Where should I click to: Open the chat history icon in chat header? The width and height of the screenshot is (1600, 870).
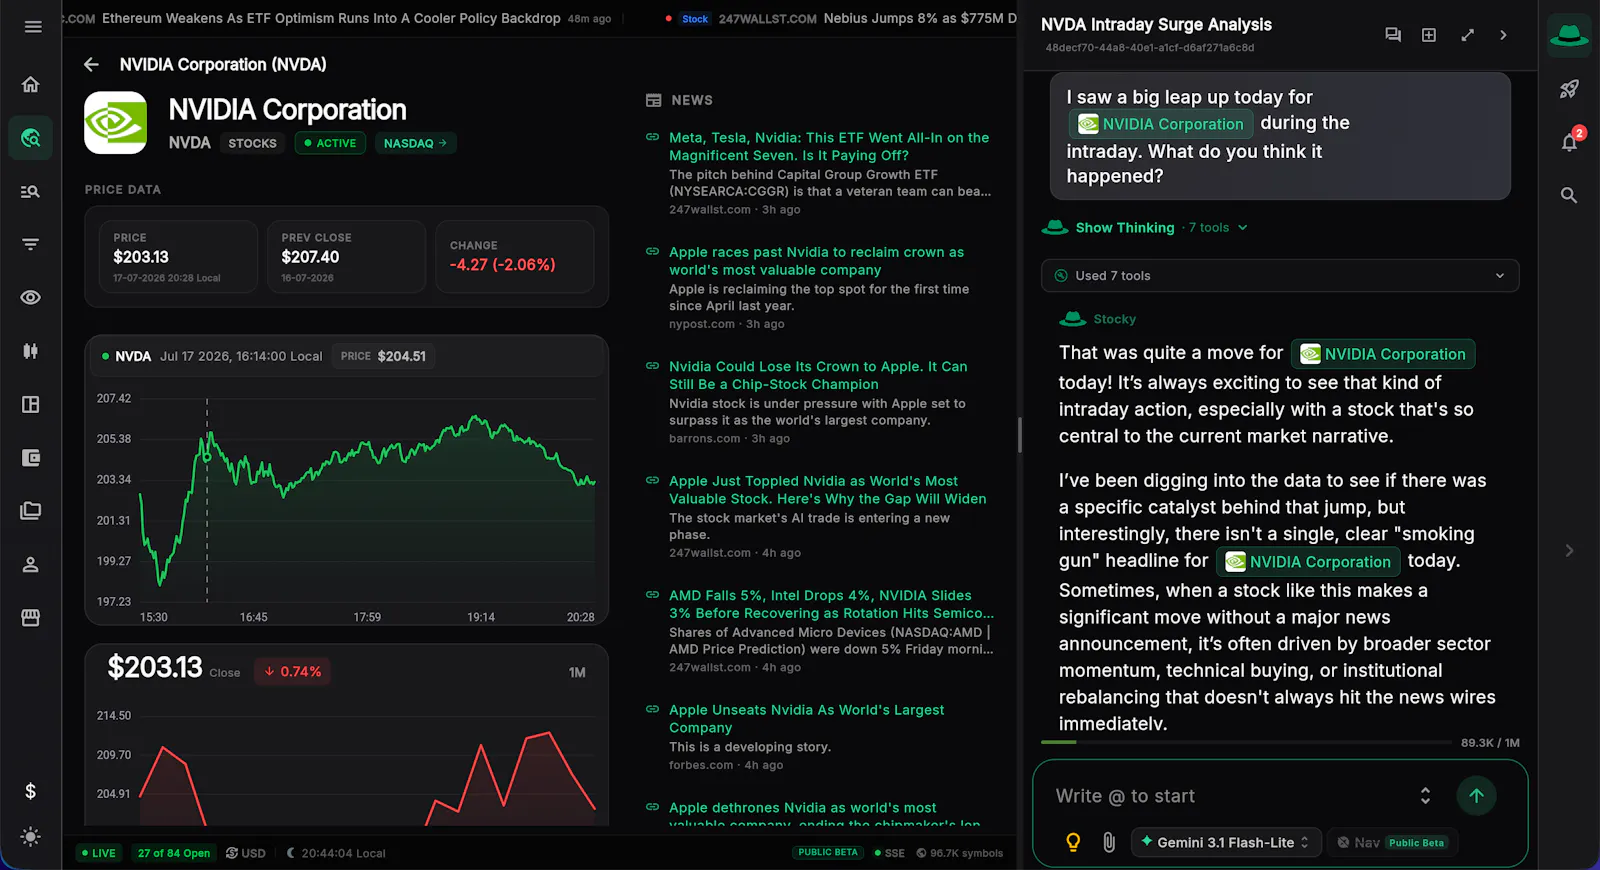coord(1393,35)
